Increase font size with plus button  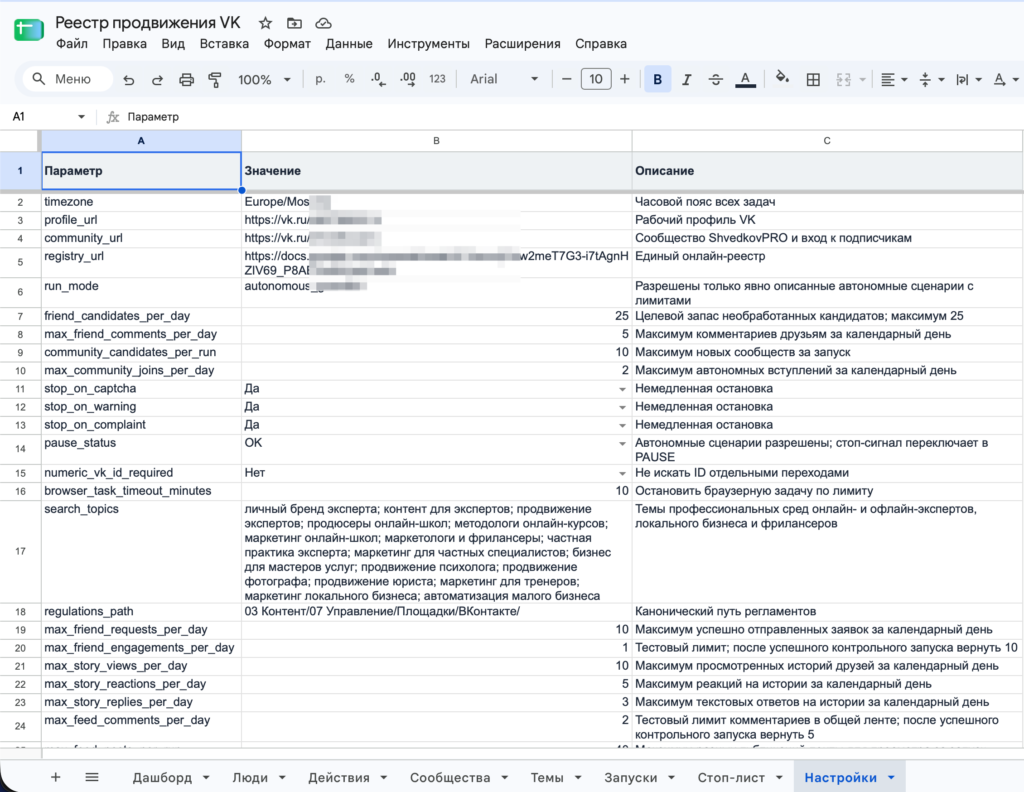click(625, 79)
